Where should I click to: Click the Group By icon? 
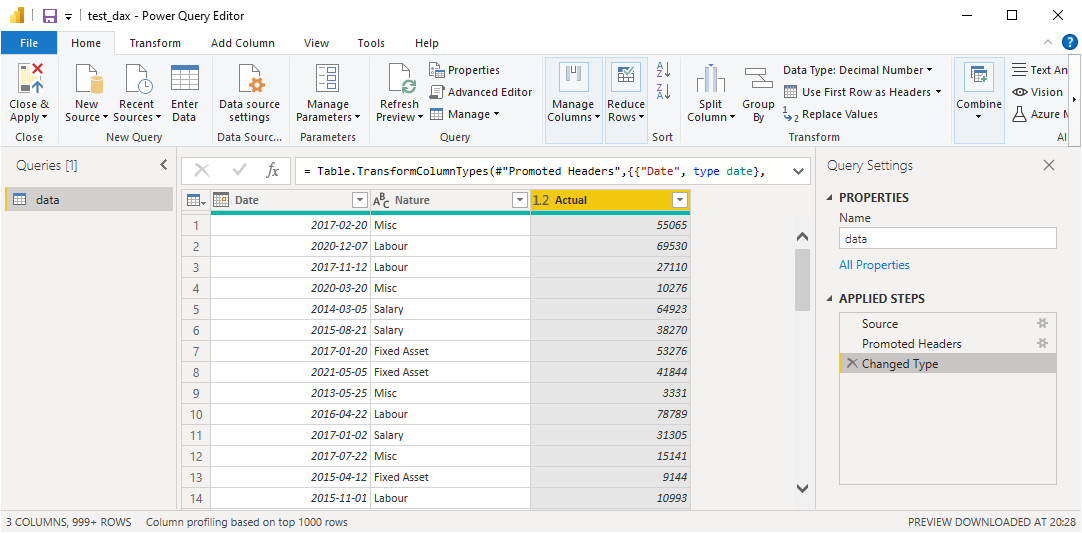pos(758,79)
